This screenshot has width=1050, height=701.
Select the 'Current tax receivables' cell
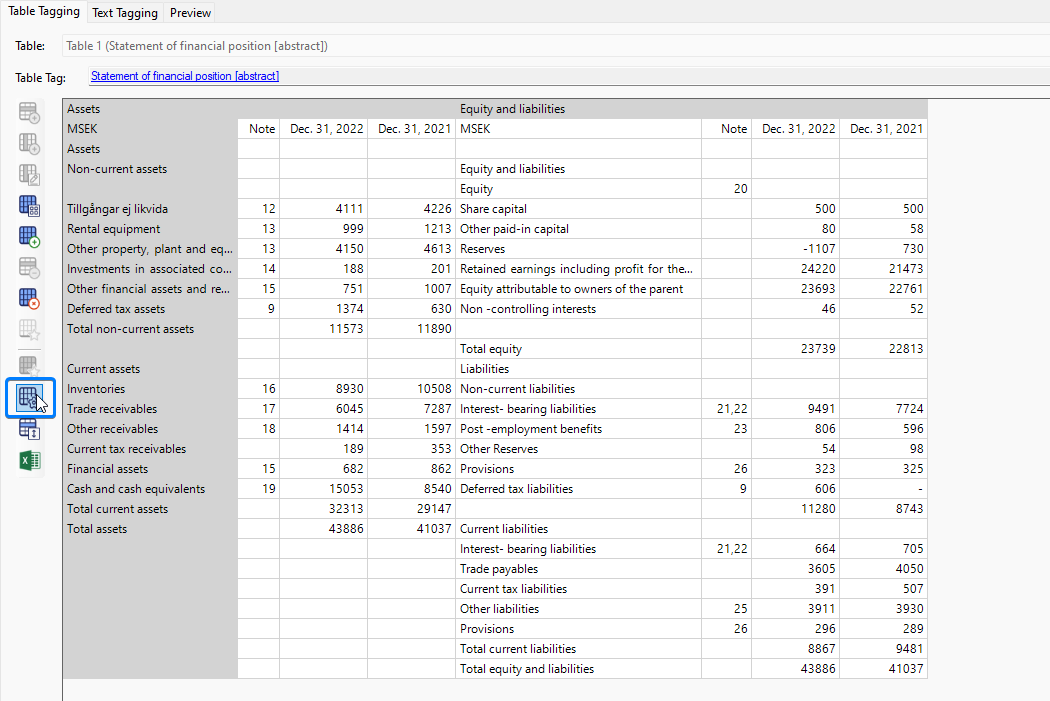(x=151, y=449)
